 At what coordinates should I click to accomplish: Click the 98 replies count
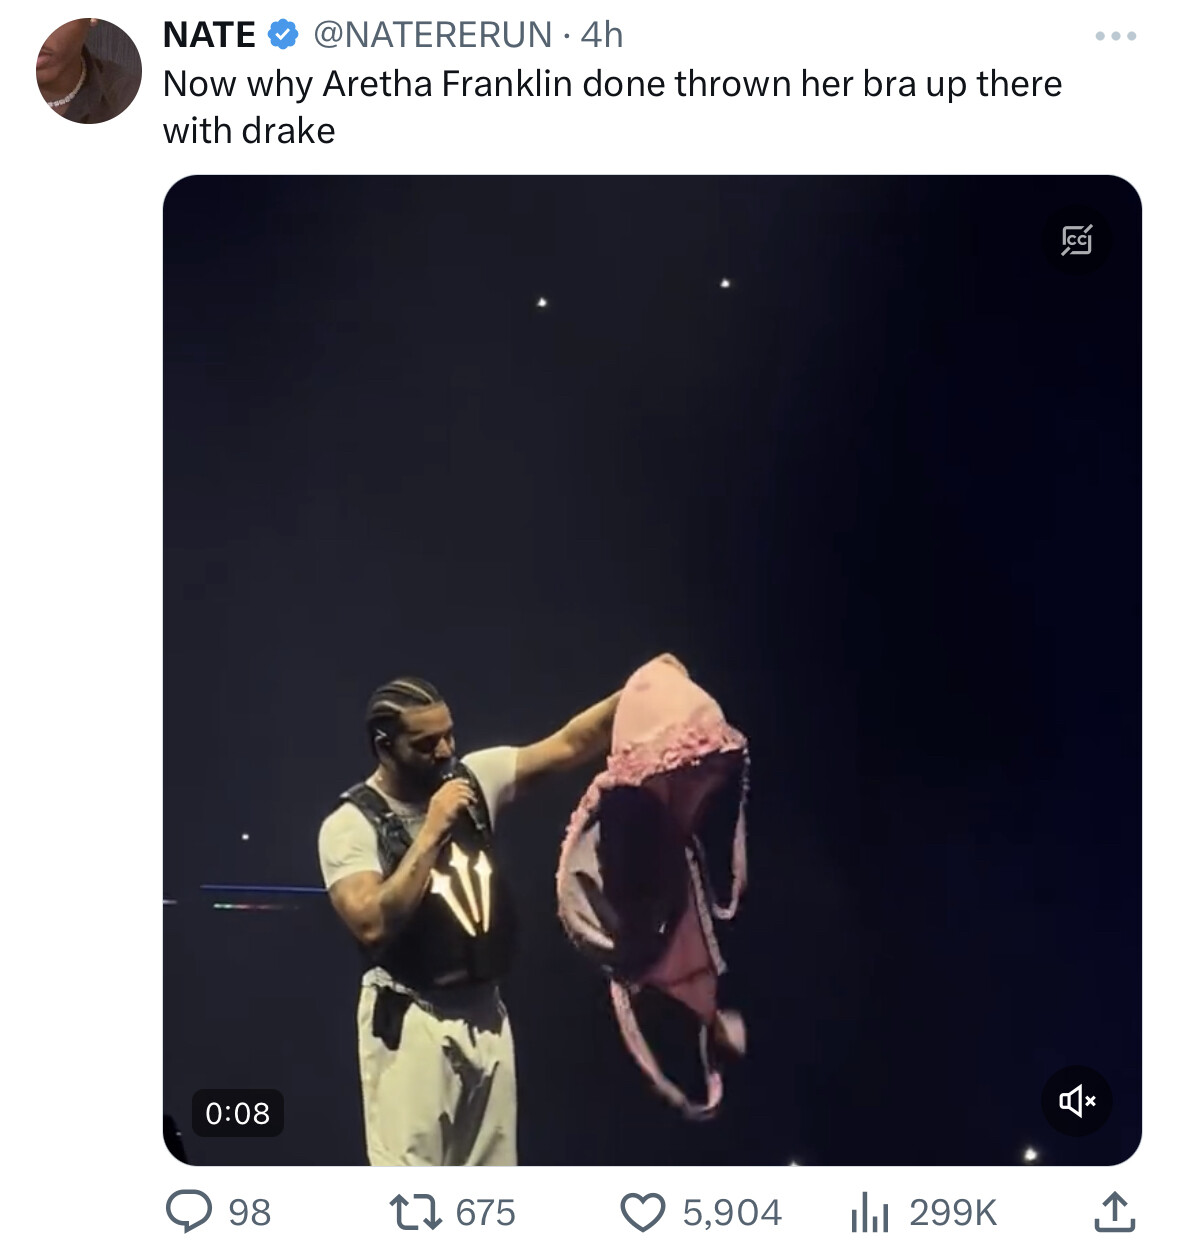point(250,1213)
